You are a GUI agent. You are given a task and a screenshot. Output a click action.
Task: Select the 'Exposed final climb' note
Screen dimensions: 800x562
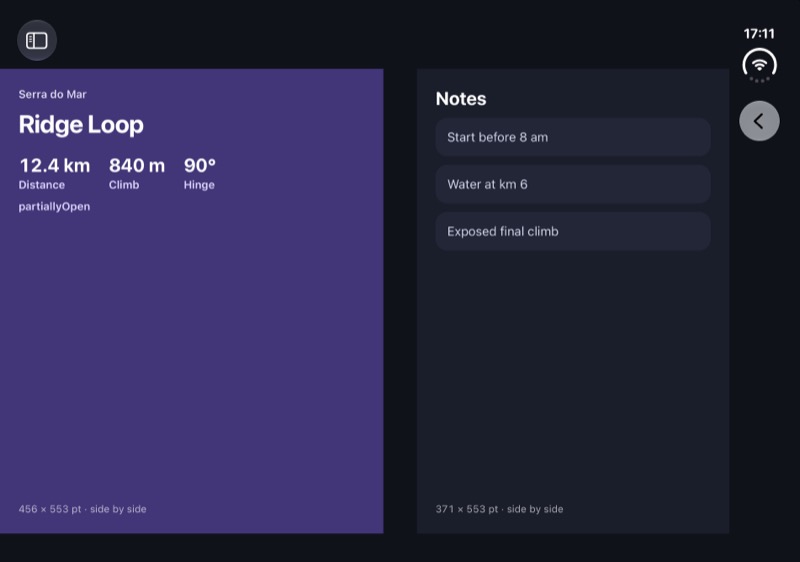(572, 232)
